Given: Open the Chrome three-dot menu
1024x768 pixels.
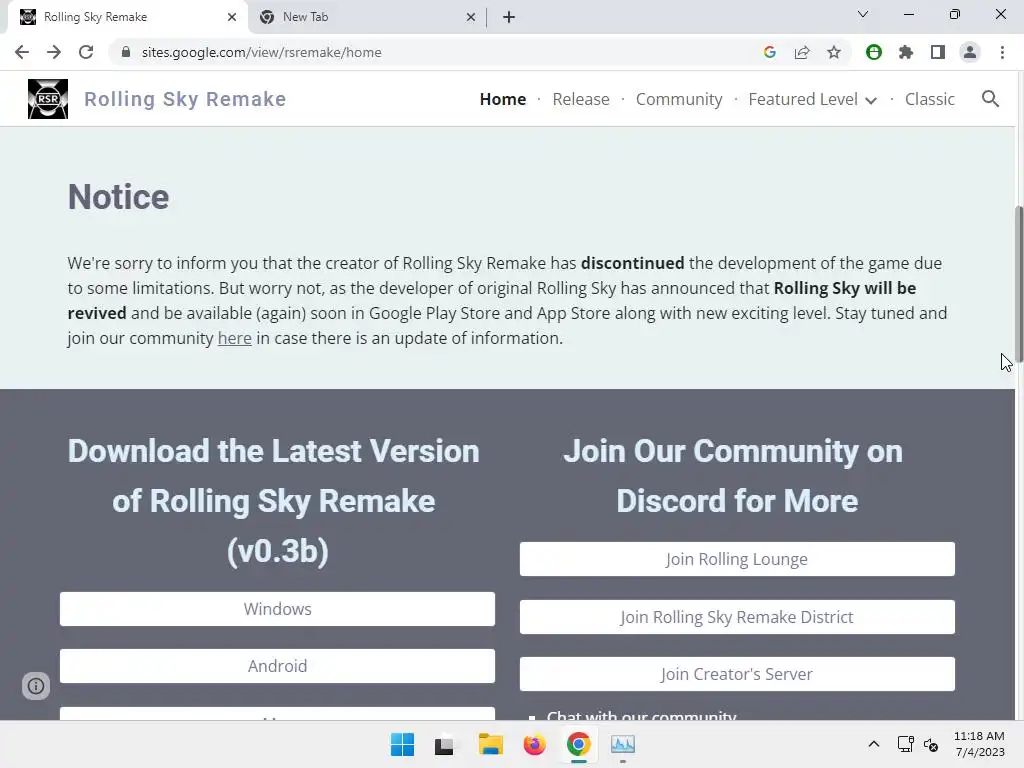Looking at the screenshot, I should pyautogui.click(x=1002, y=52).
